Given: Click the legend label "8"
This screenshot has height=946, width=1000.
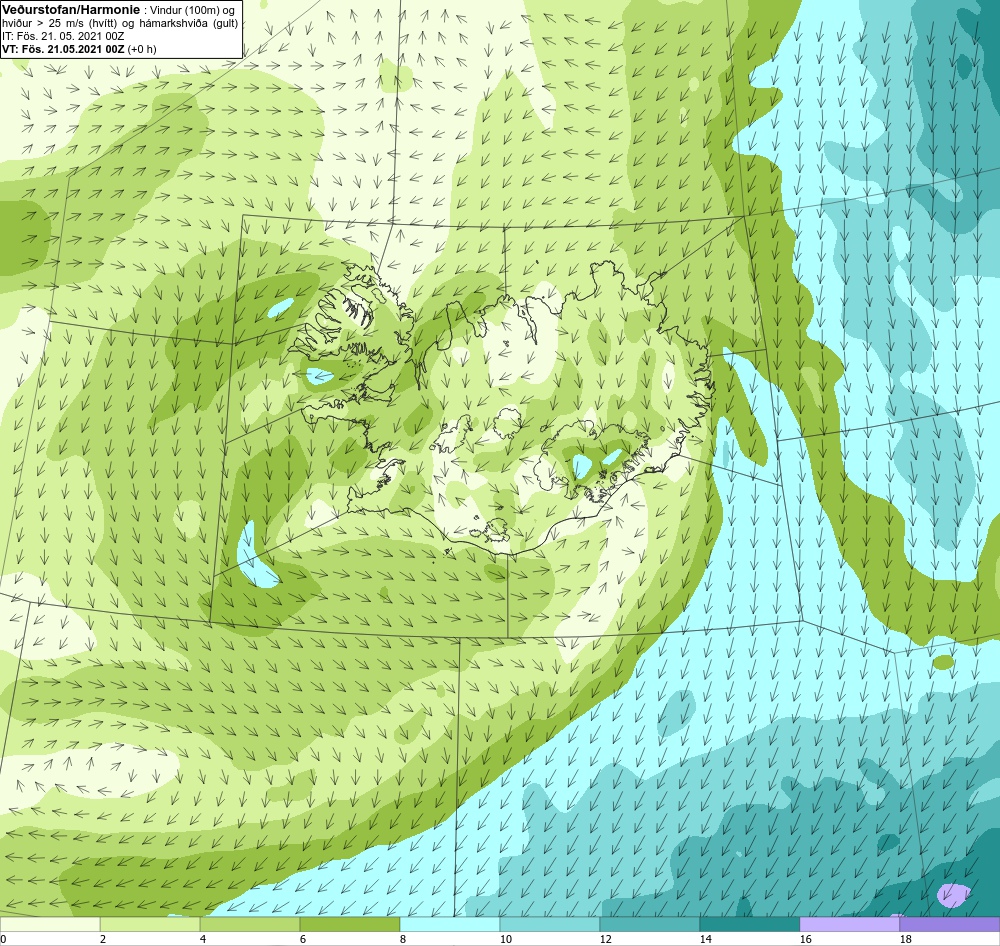Looking at the screenshot, I should 403,939.
